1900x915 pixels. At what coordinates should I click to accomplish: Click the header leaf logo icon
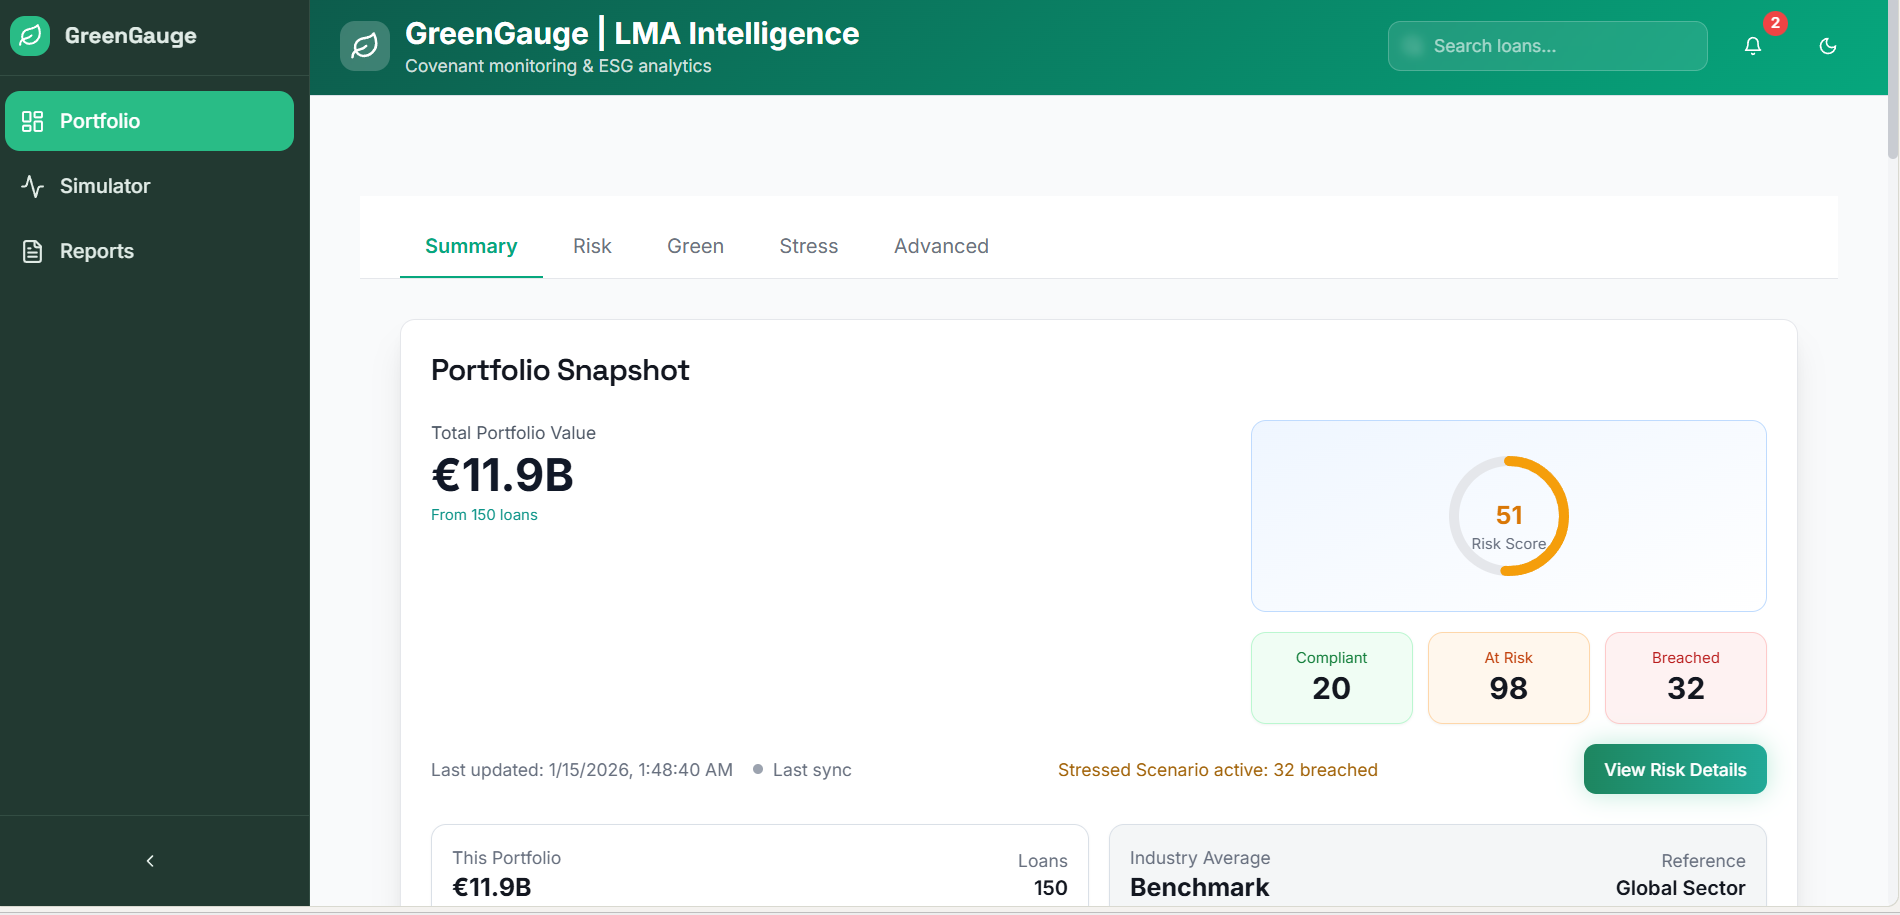click(365, 46)
